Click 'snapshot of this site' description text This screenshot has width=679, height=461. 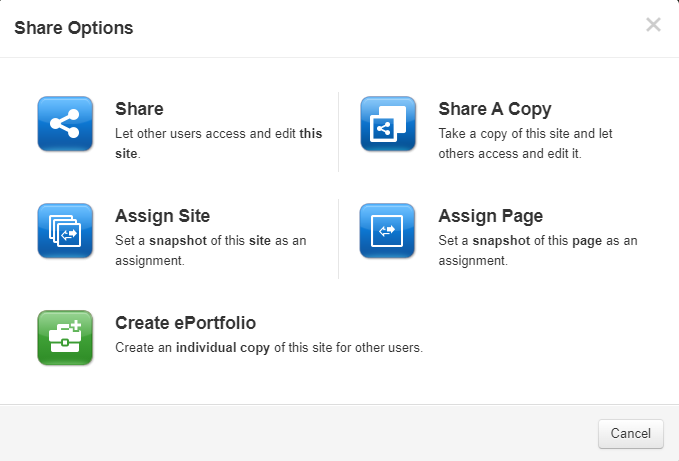(210, 250)
